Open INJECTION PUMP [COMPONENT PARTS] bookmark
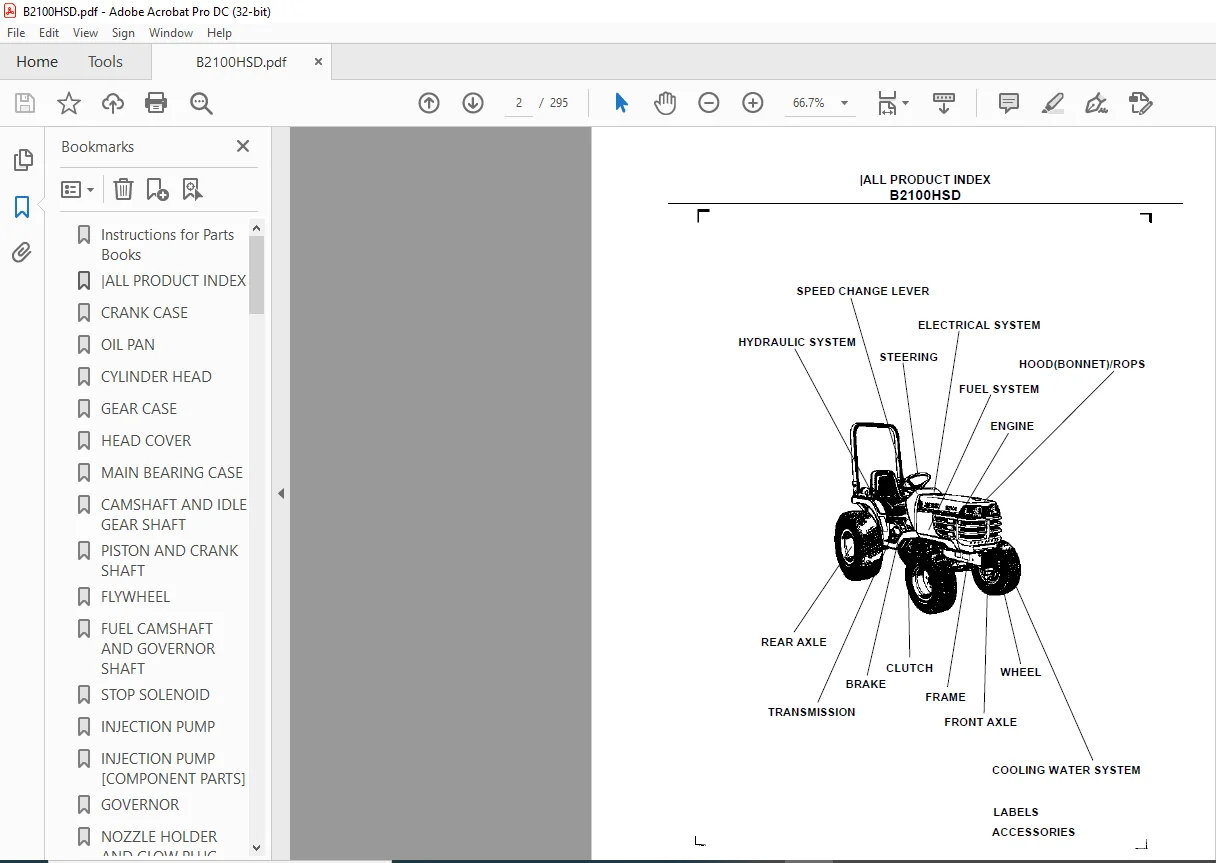The image size is (1216, 863). tap(173, 768)
